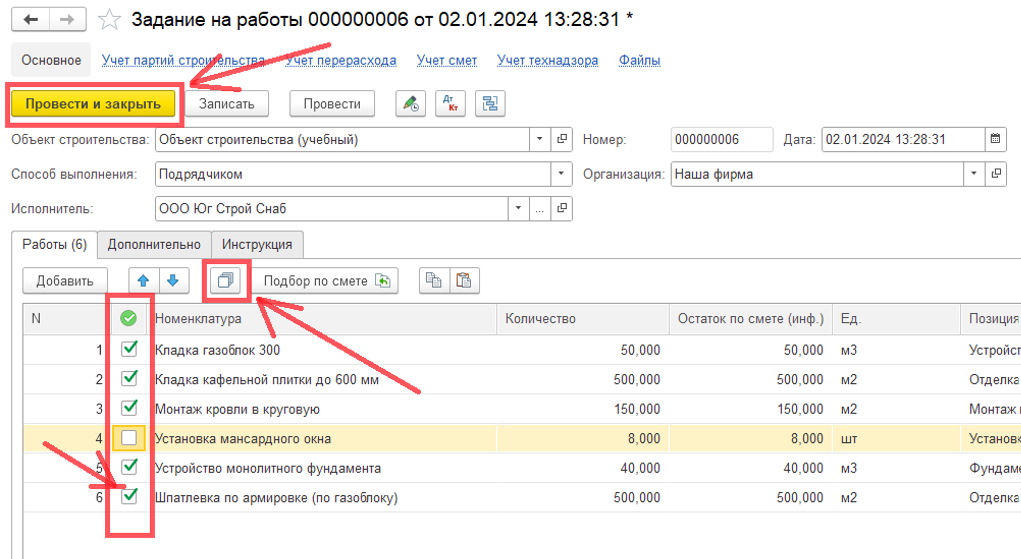Click the toggle-all checkmarks icon button
This screenshot has width=1021, height=559.
[225, 281]
